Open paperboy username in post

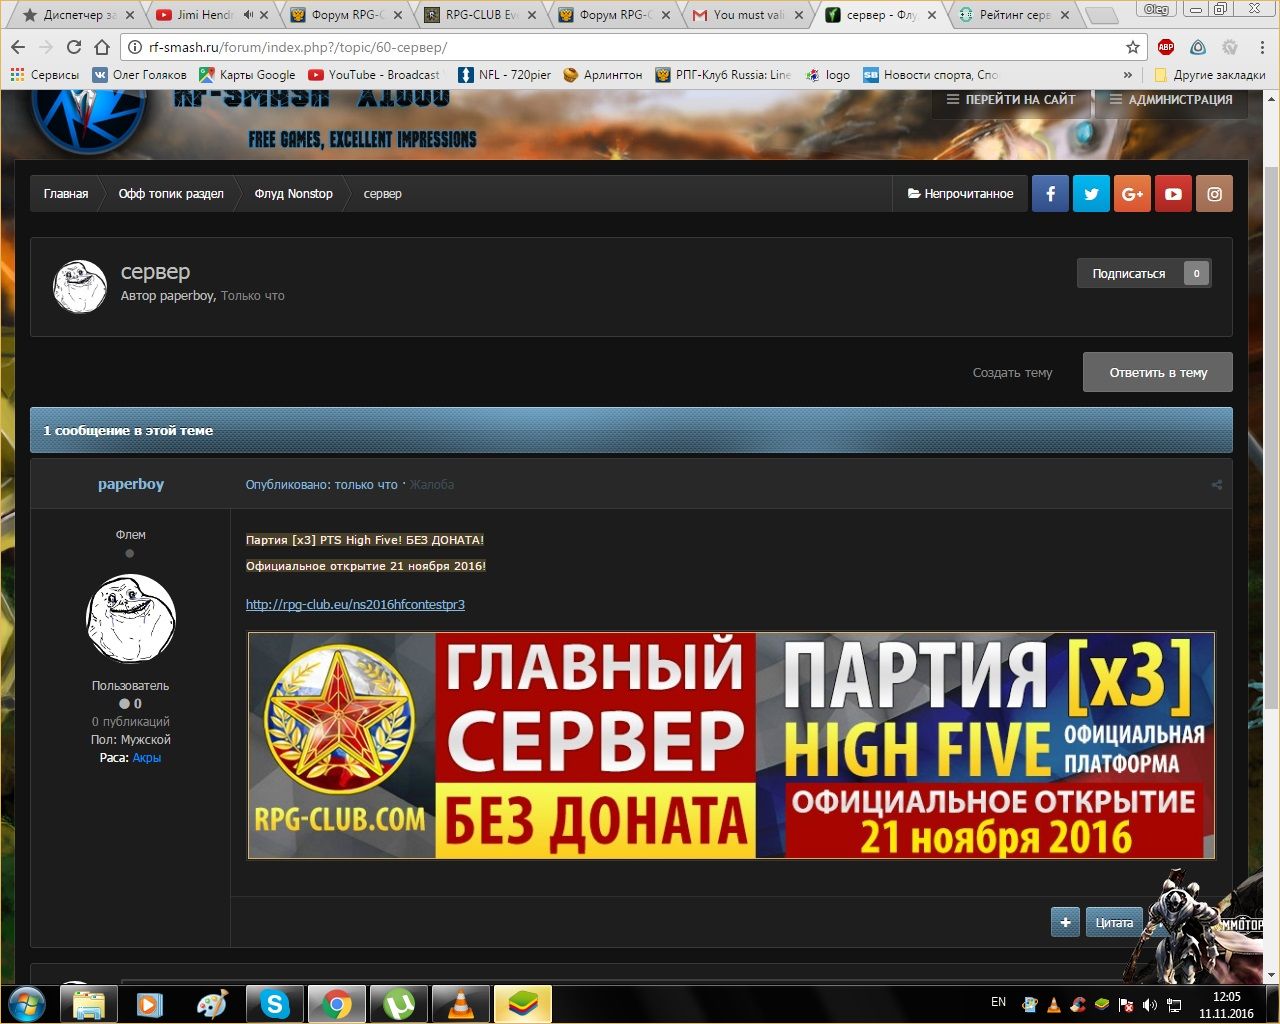[131, 484]
